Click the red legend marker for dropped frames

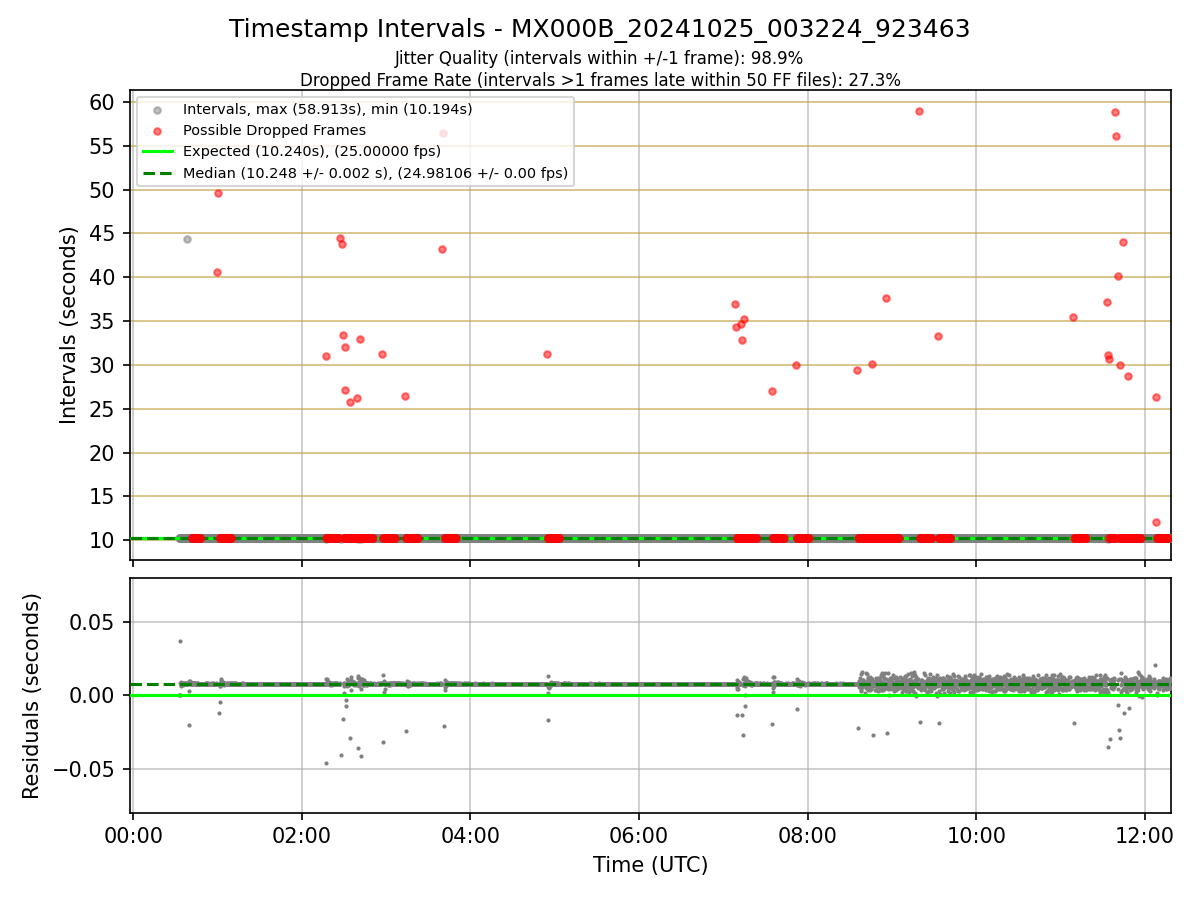pyautogui.click(x=157, y=130)
